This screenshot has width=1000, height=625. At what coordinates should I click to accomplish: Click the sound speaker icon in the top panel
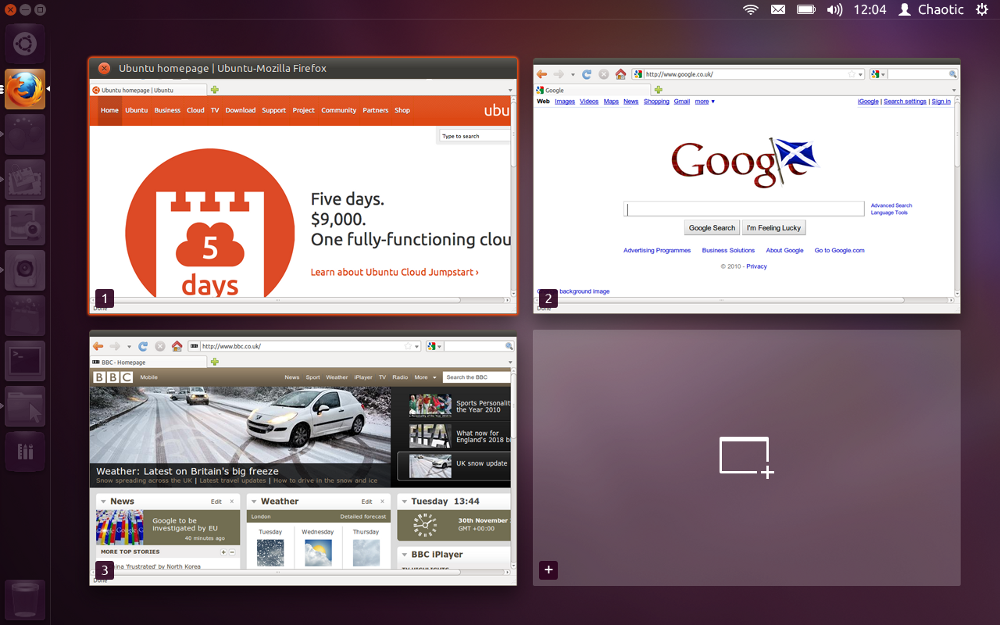834,10
